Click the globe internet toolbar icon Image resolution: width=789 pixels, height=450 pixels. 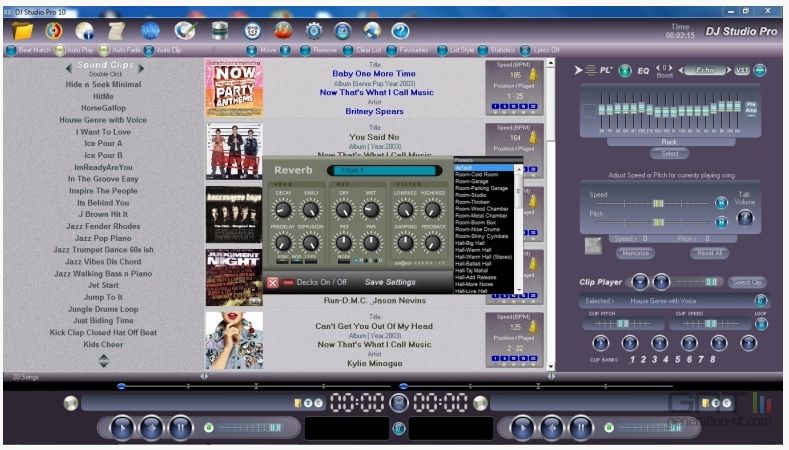coord(372,31)
